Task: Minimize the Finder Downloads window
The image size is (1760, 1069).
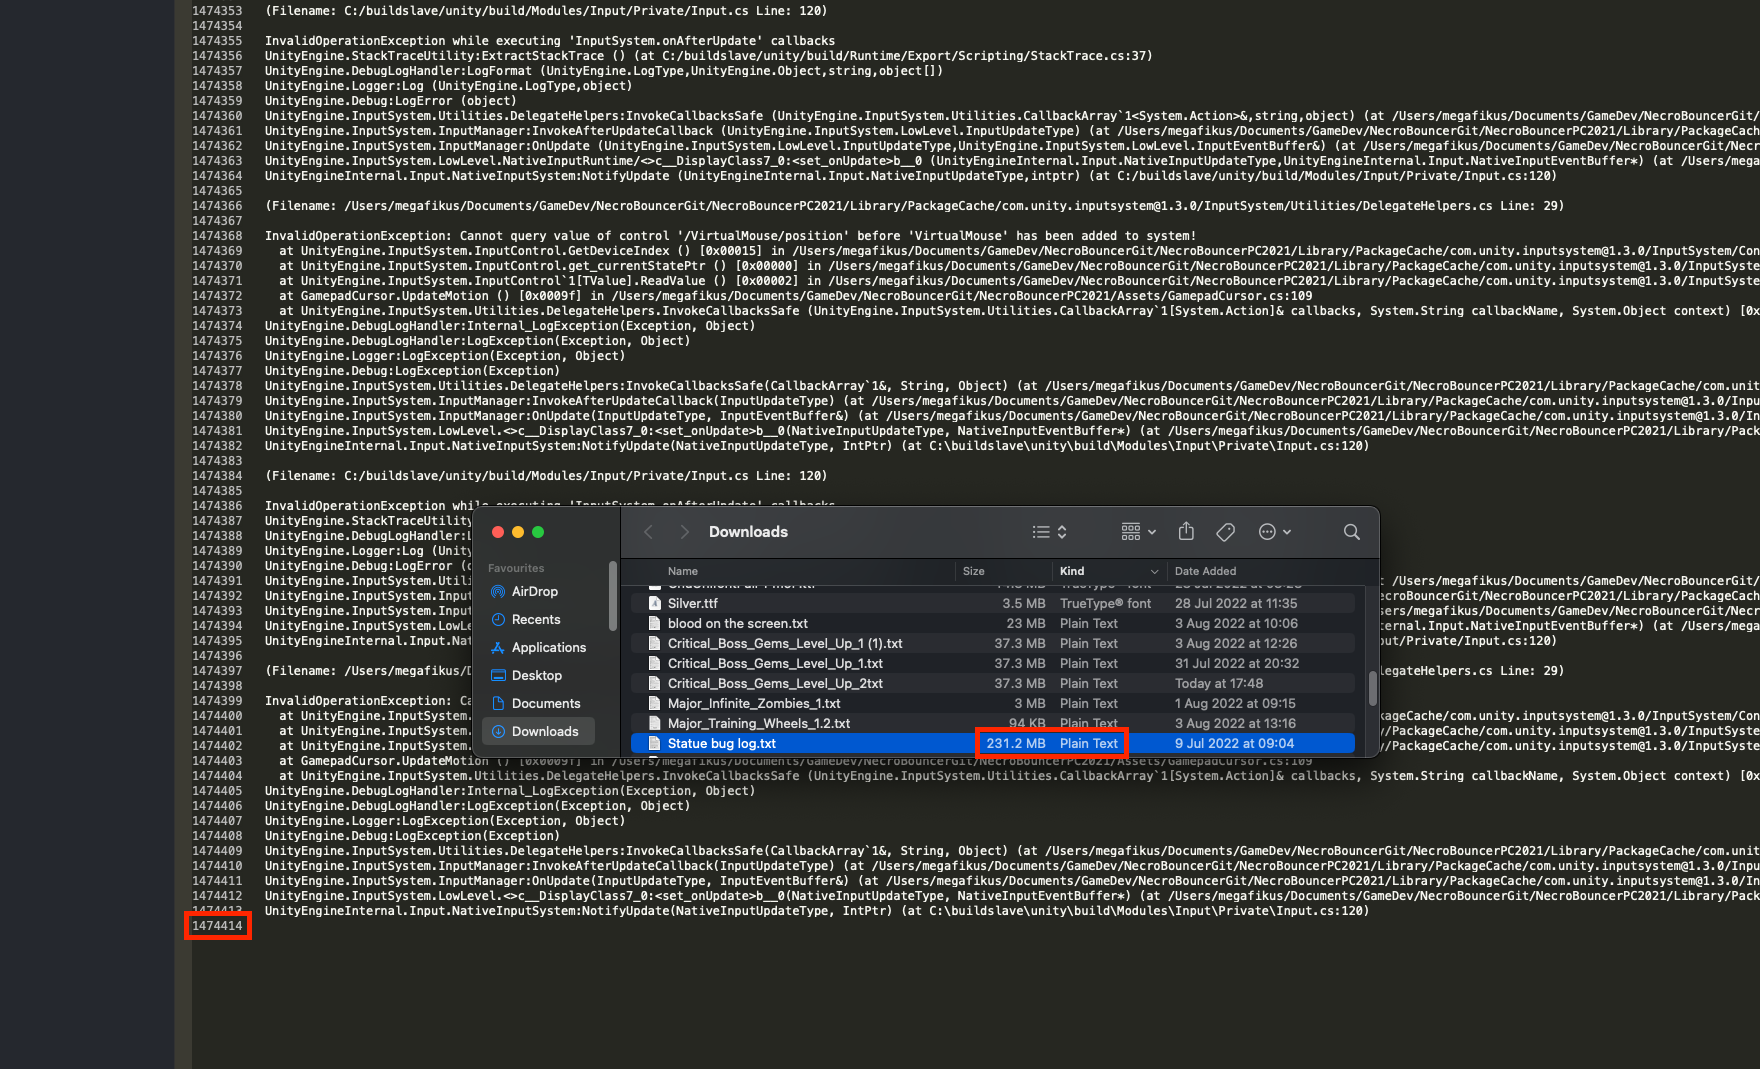Action: pos(518,532)
